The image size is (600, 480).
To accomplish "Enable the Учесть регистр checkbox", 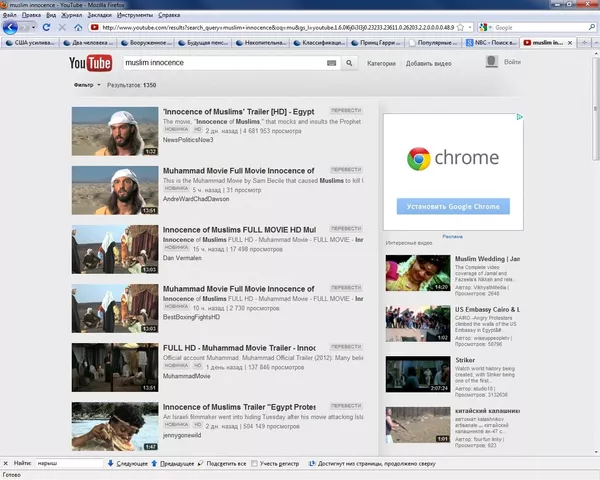I will coord(254,463).
